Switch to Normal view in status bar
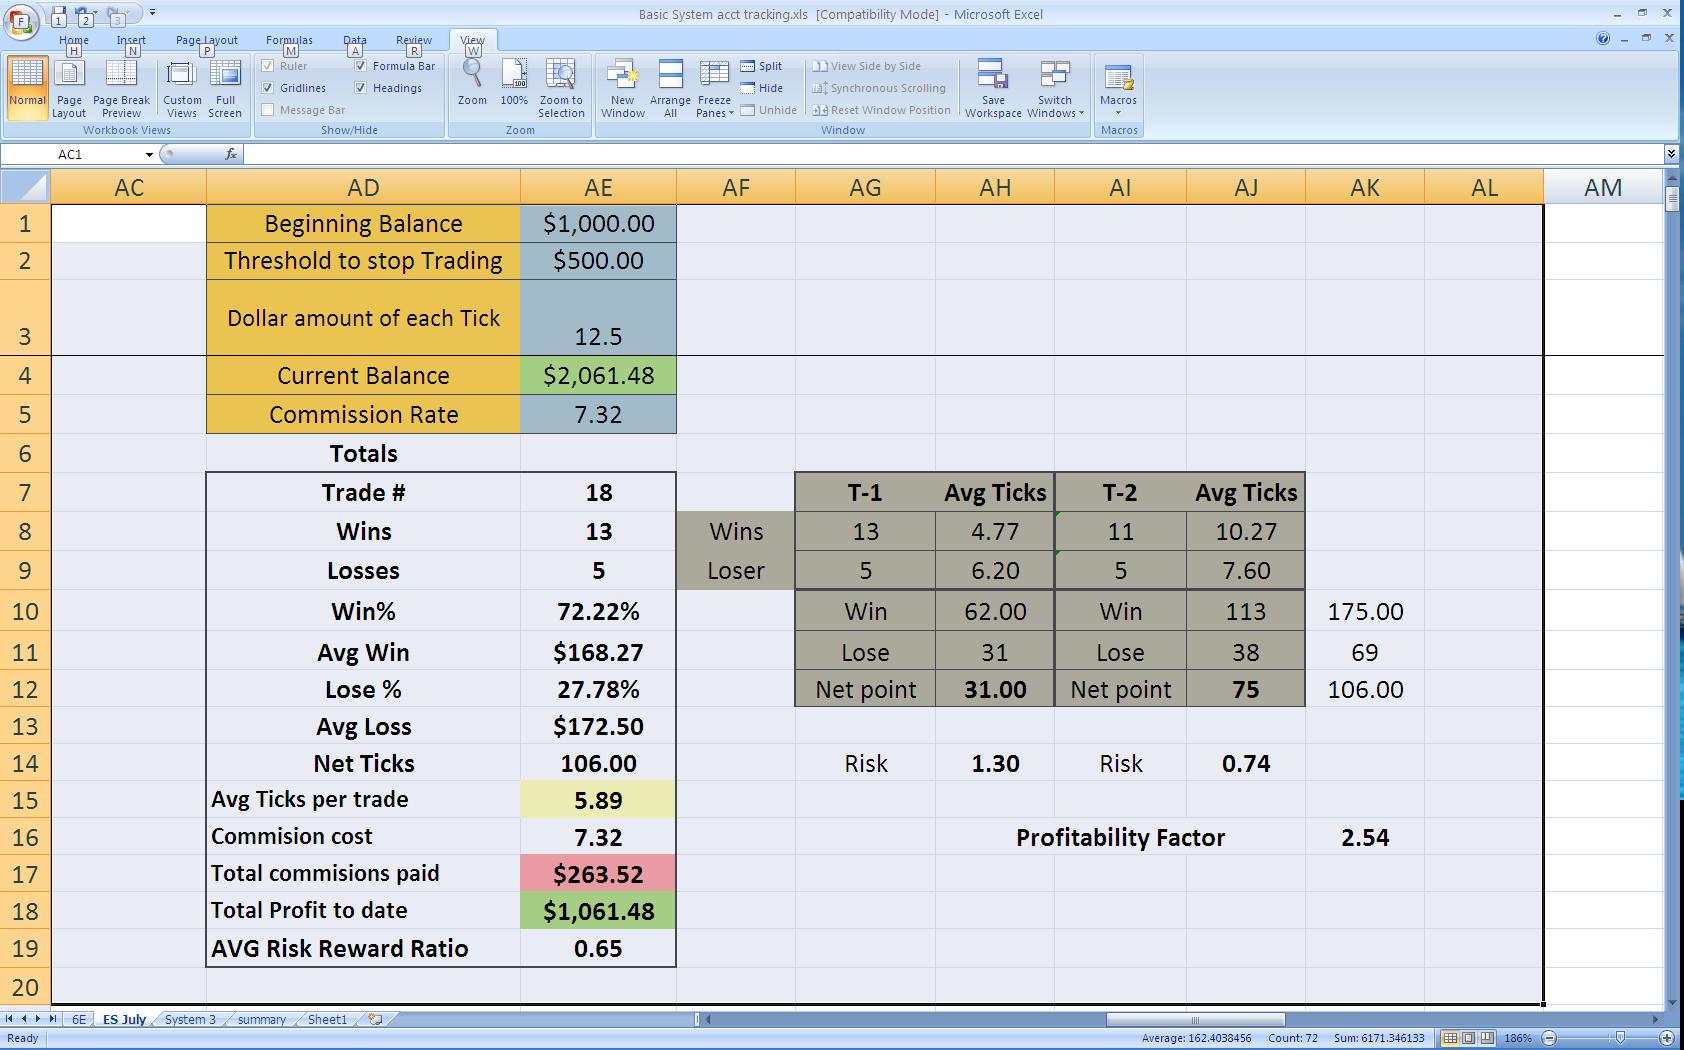The width and height of the screenshot is (1684, 1050). [1451, 1038]
